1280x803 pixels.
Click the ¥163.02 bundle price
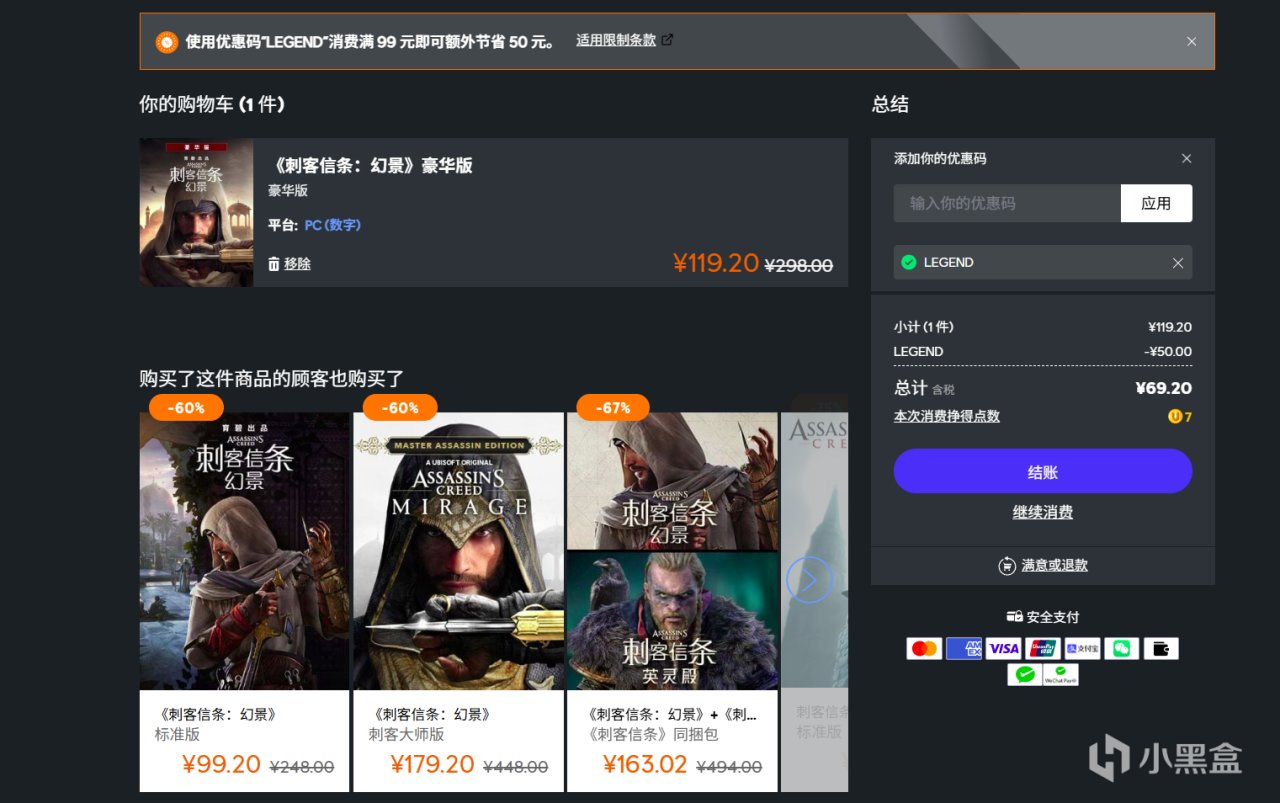645,765
